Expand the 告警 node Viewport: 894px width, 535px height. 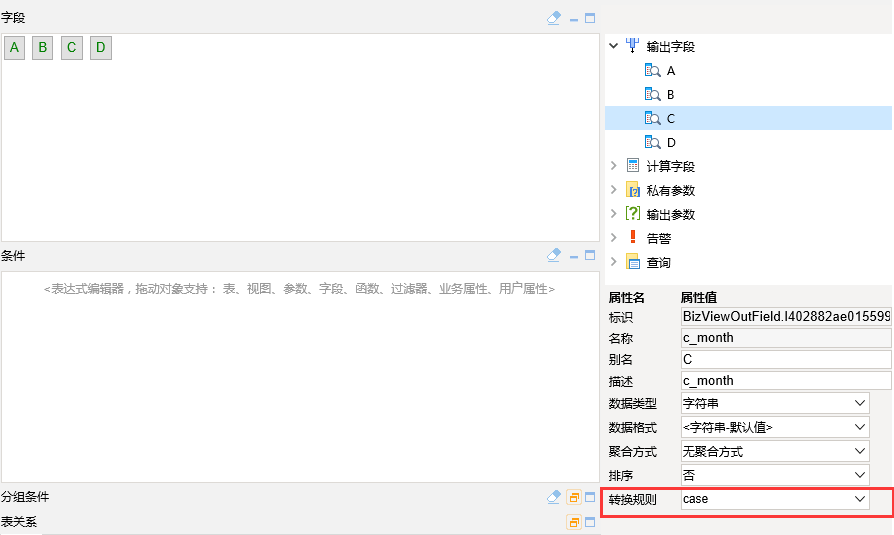click(x=614, y=237)
